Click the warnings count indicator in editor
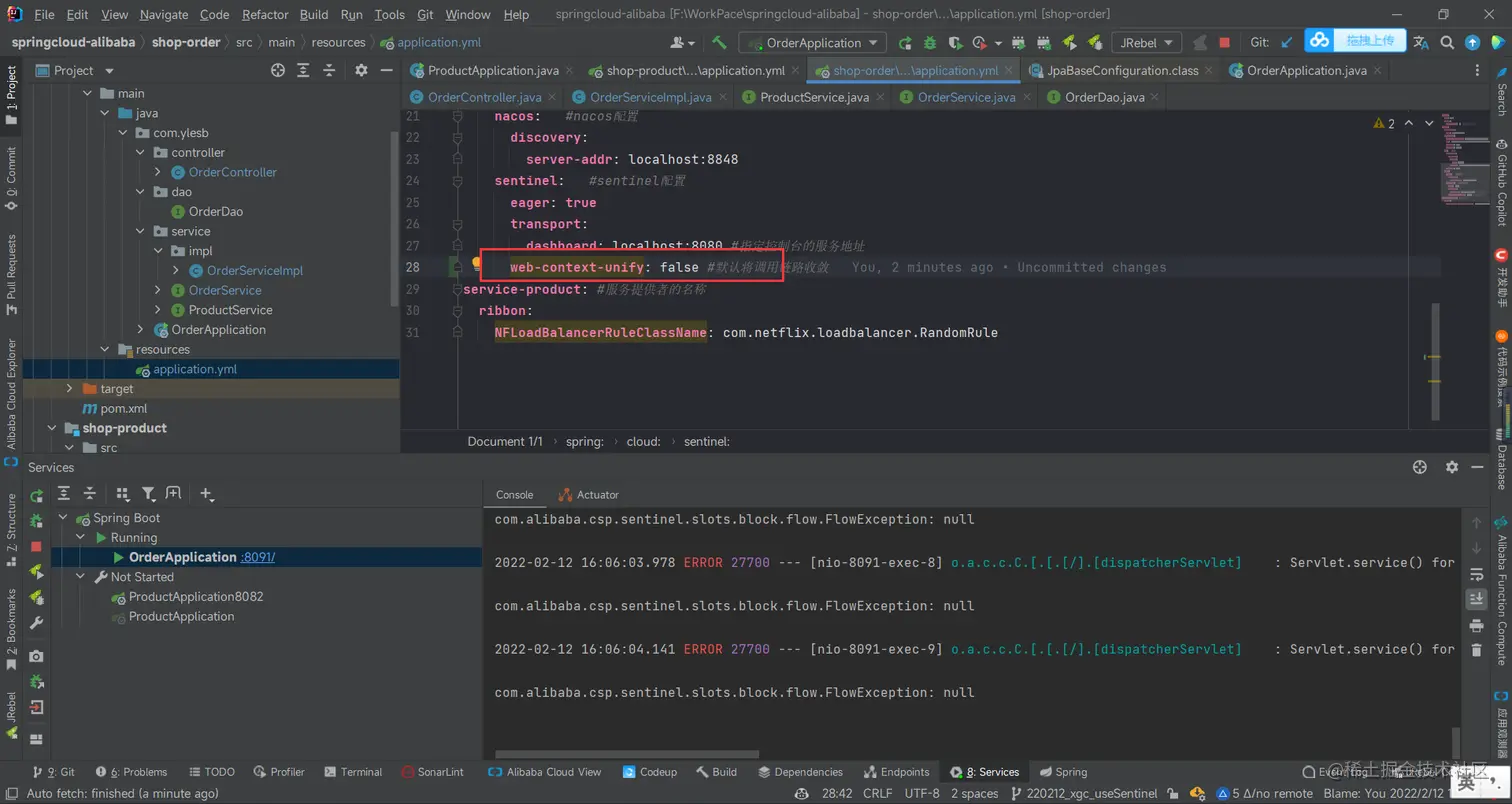Viewport: 1512px width, 804px height. pyautogui.click(x=1384, y=123)
